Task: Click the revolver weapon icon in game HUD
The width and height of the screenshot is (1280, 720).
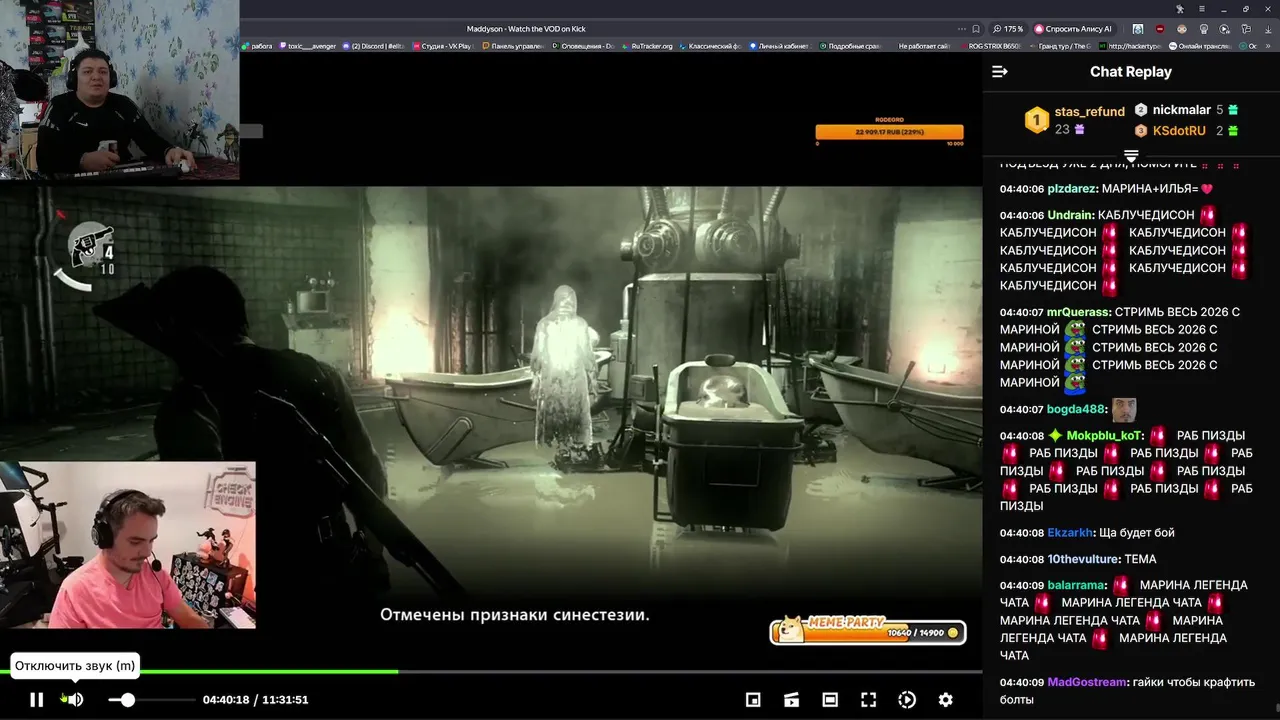Action: (90, 247)
